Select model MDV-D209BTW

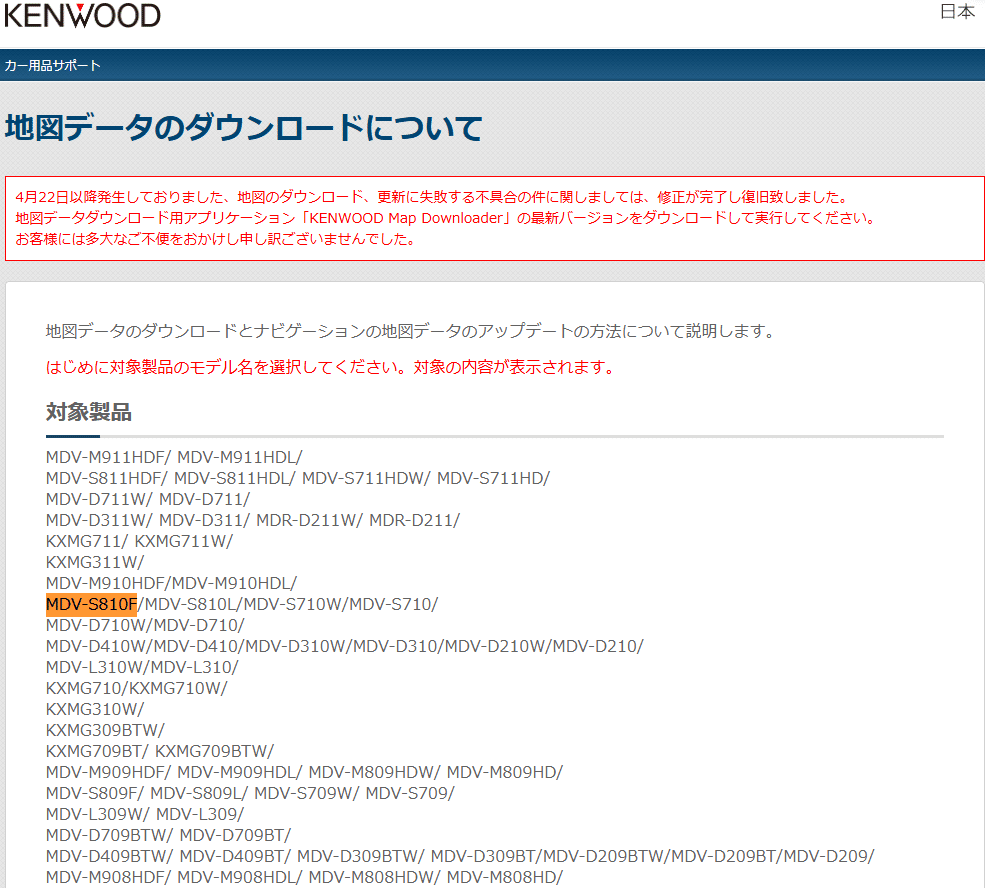(605, 856)
